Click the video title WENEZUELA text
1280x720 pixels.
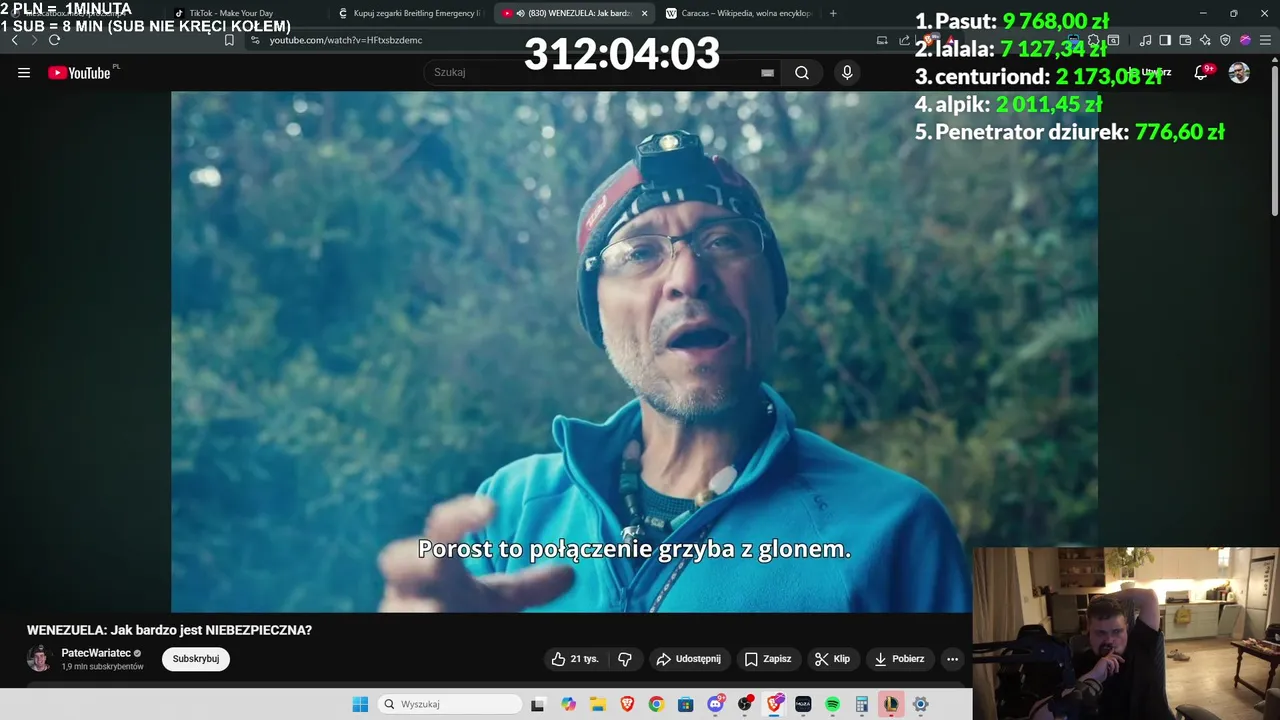tap(169, 630)
